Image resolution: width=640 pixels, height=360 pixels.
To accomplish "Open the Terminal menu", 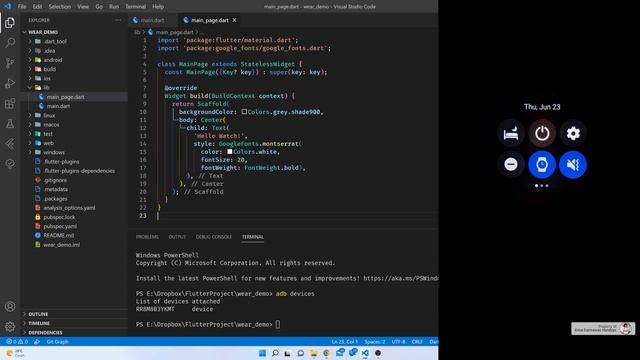I will click(136, 7).
